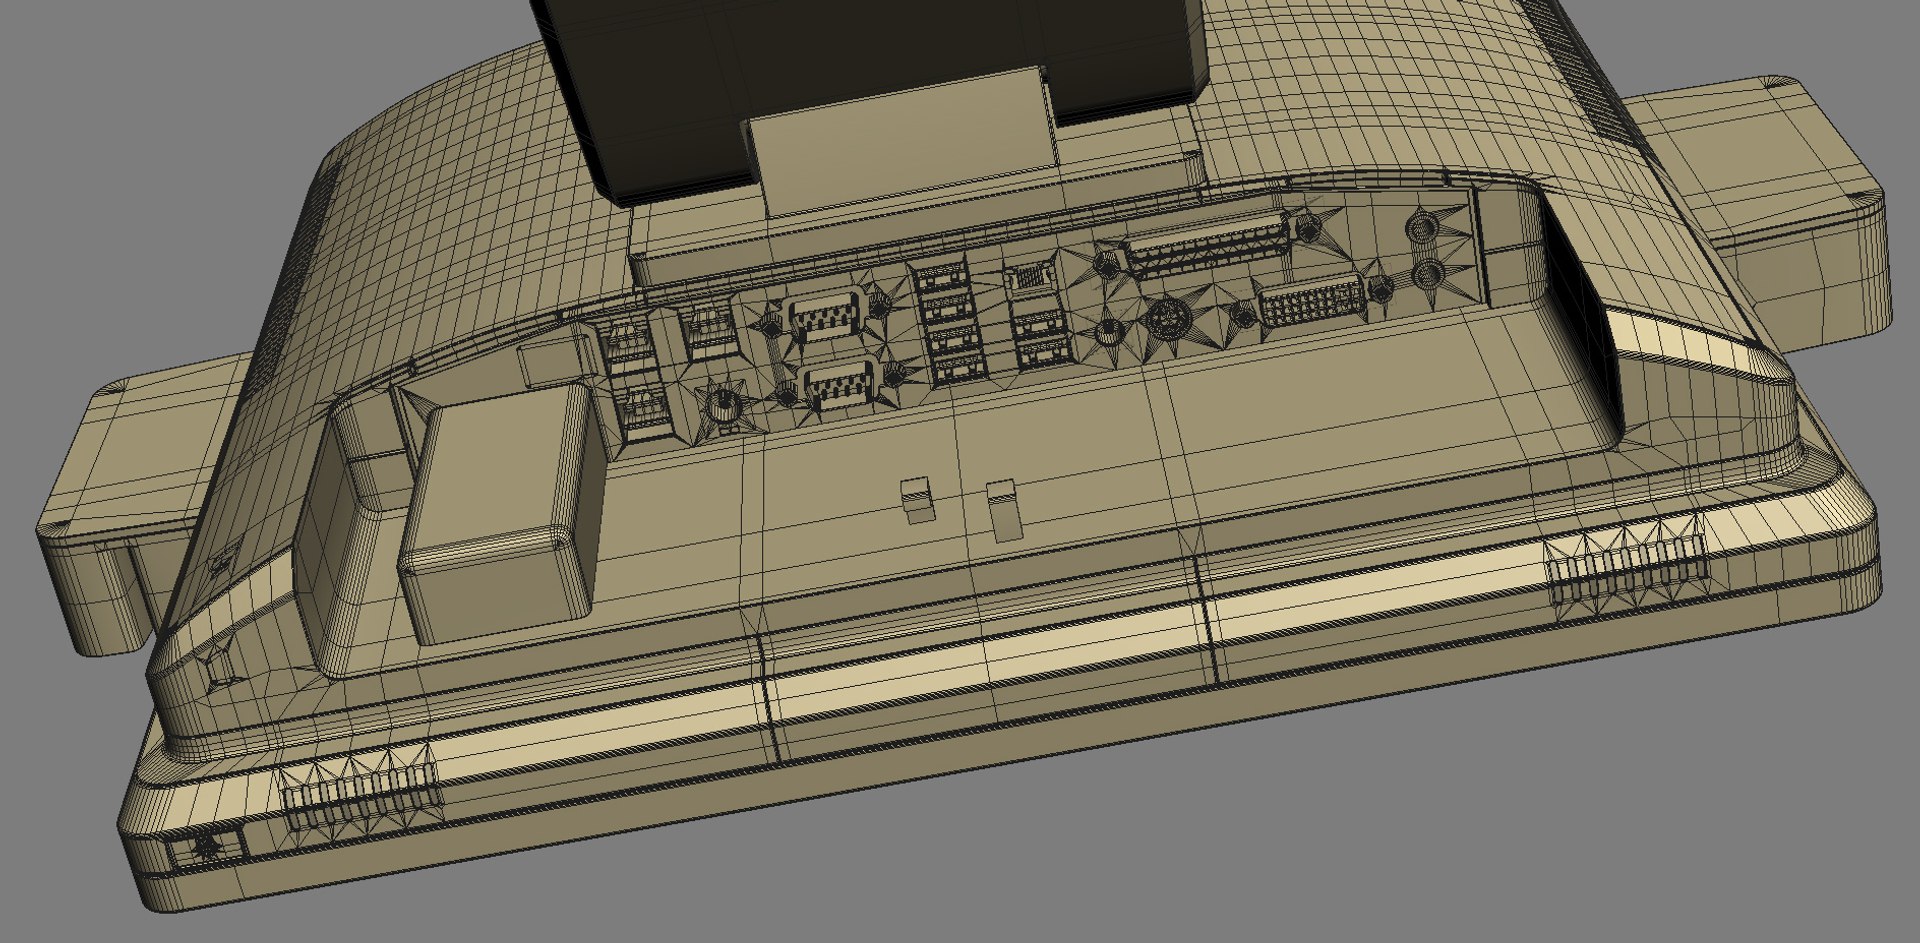Click the left small cable clip tab
This screenshot has width=1920, height=943.
918,499
